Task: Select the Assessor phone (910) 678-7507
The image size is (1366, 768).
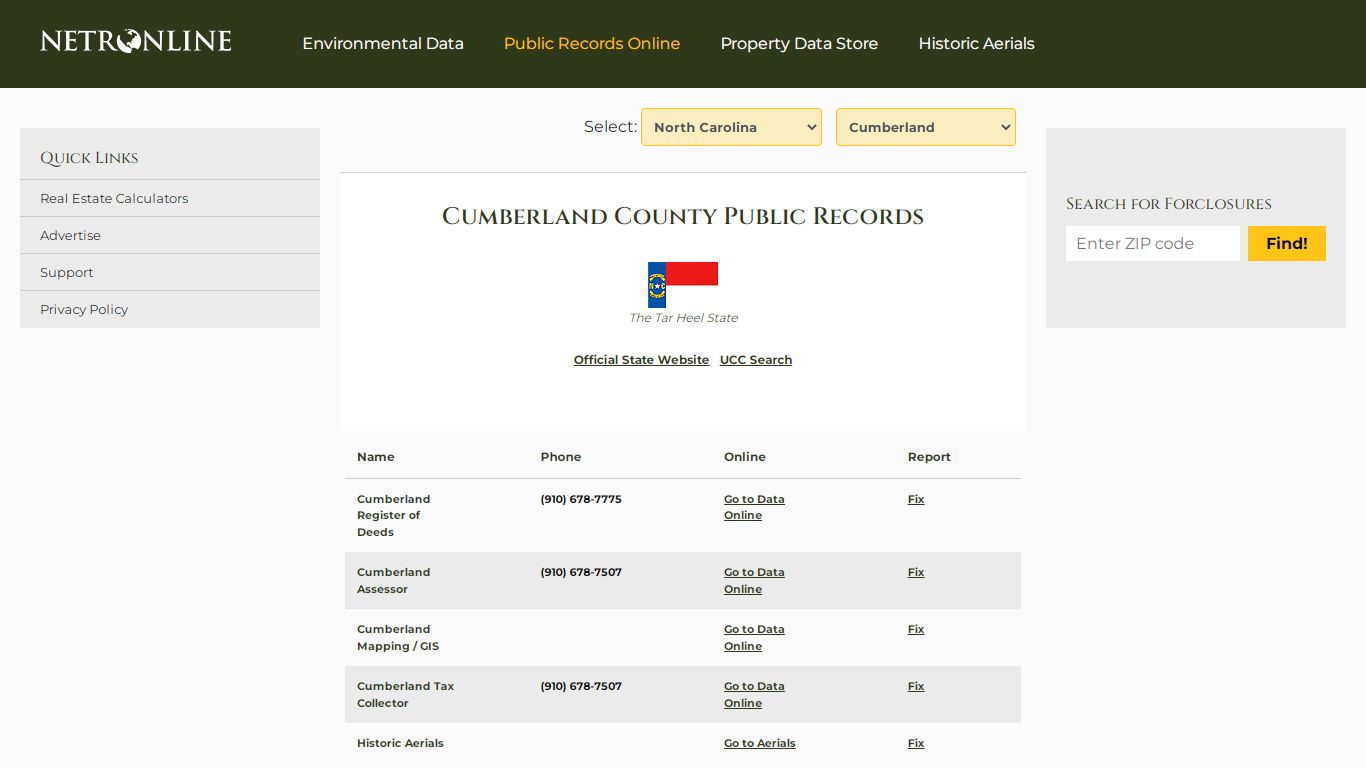Action: point(581,572)
